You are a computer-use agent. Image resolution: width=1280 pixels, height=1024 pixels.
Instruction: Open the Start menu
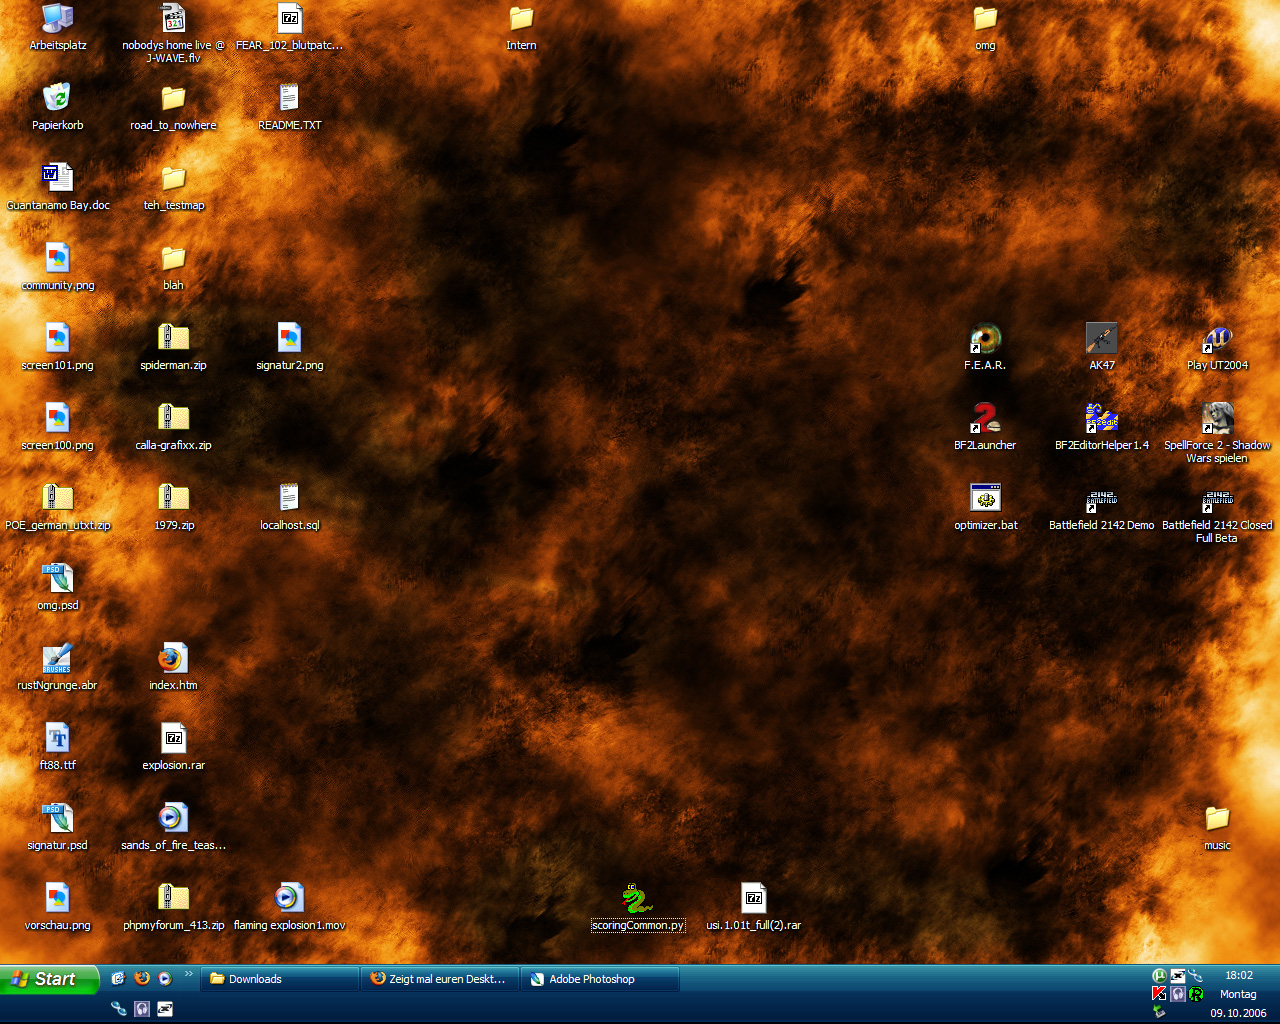coord(49,979)
